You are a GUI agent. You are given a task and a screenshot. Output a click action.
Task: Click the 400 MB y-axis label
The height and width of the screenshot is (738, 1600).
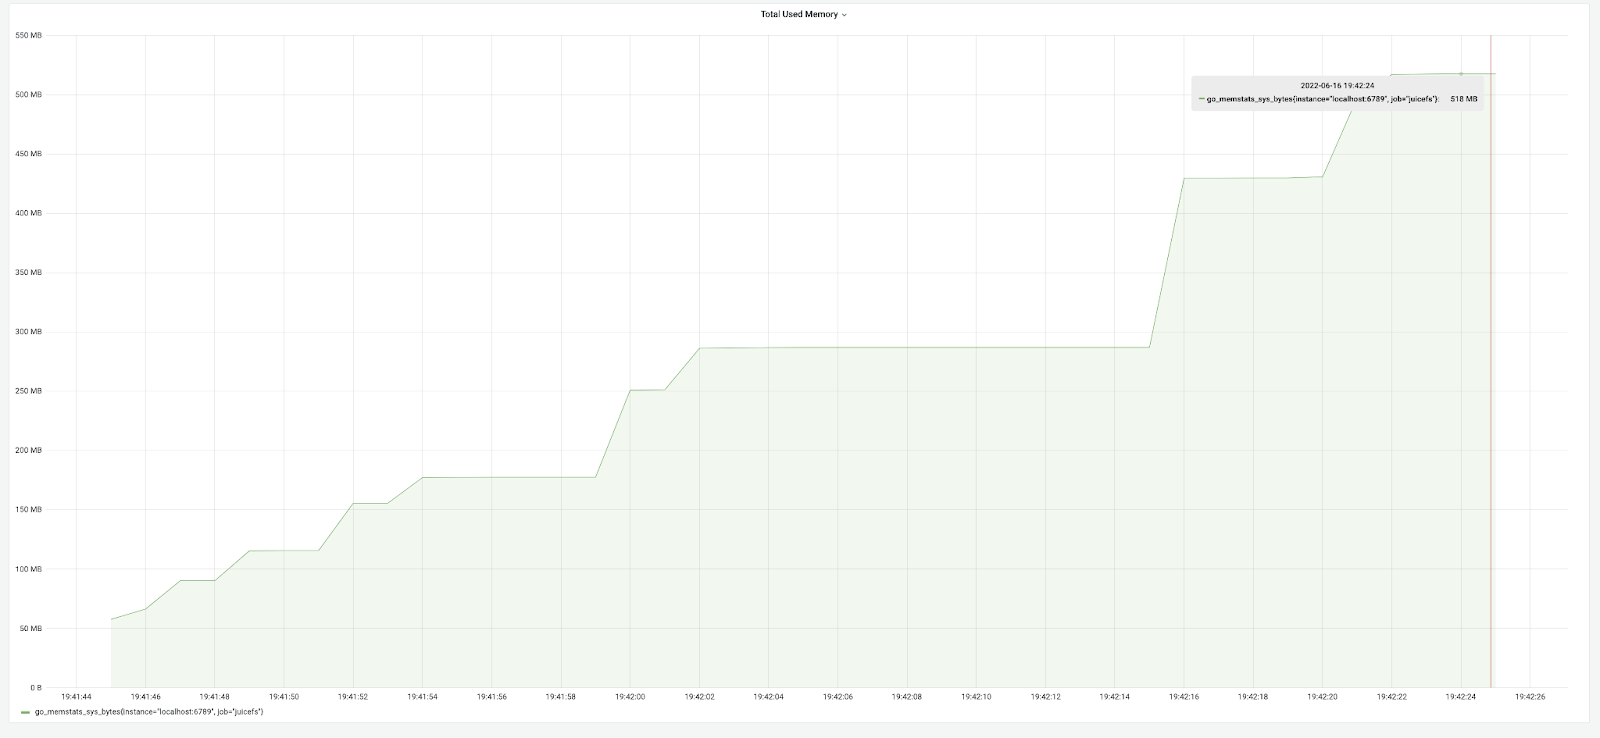(x=29, y=213)
